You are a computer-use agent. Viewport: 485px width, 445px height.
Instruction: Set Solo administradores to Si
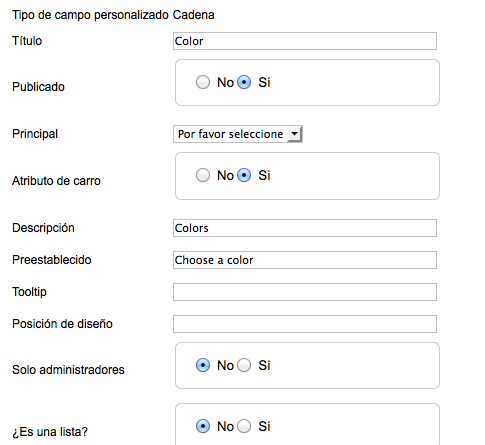pyautogui.click(x=244, y=365)
